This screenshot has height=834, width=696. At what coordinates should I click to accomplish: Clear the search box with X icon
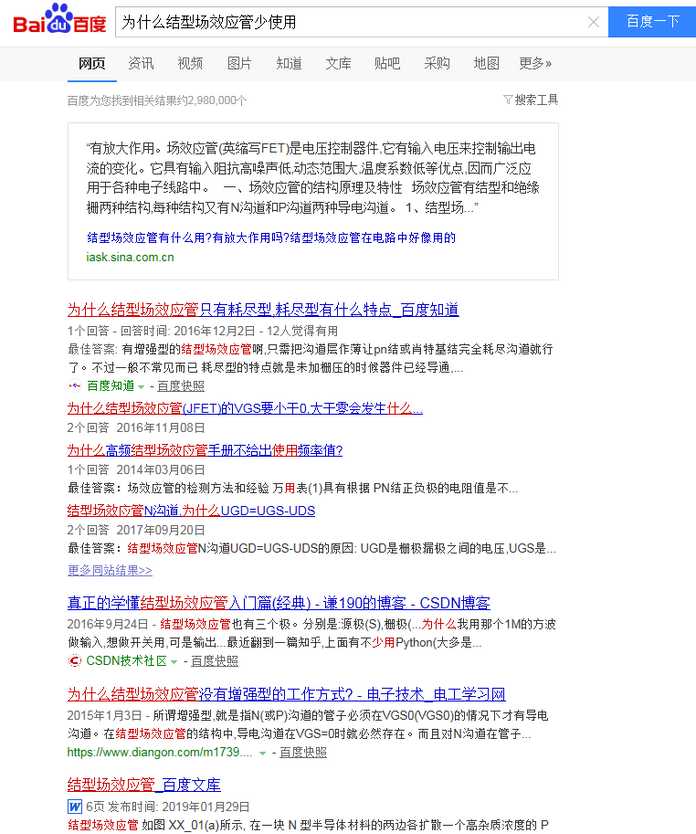point(593,22)
